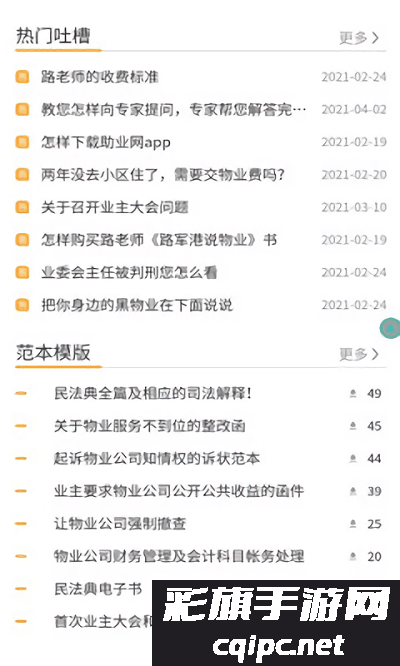The height and width of the screenshot is (666, 400).
Task: Click orange icon beside 怎样购买路老师 post
Action: [x=22, y=240]
